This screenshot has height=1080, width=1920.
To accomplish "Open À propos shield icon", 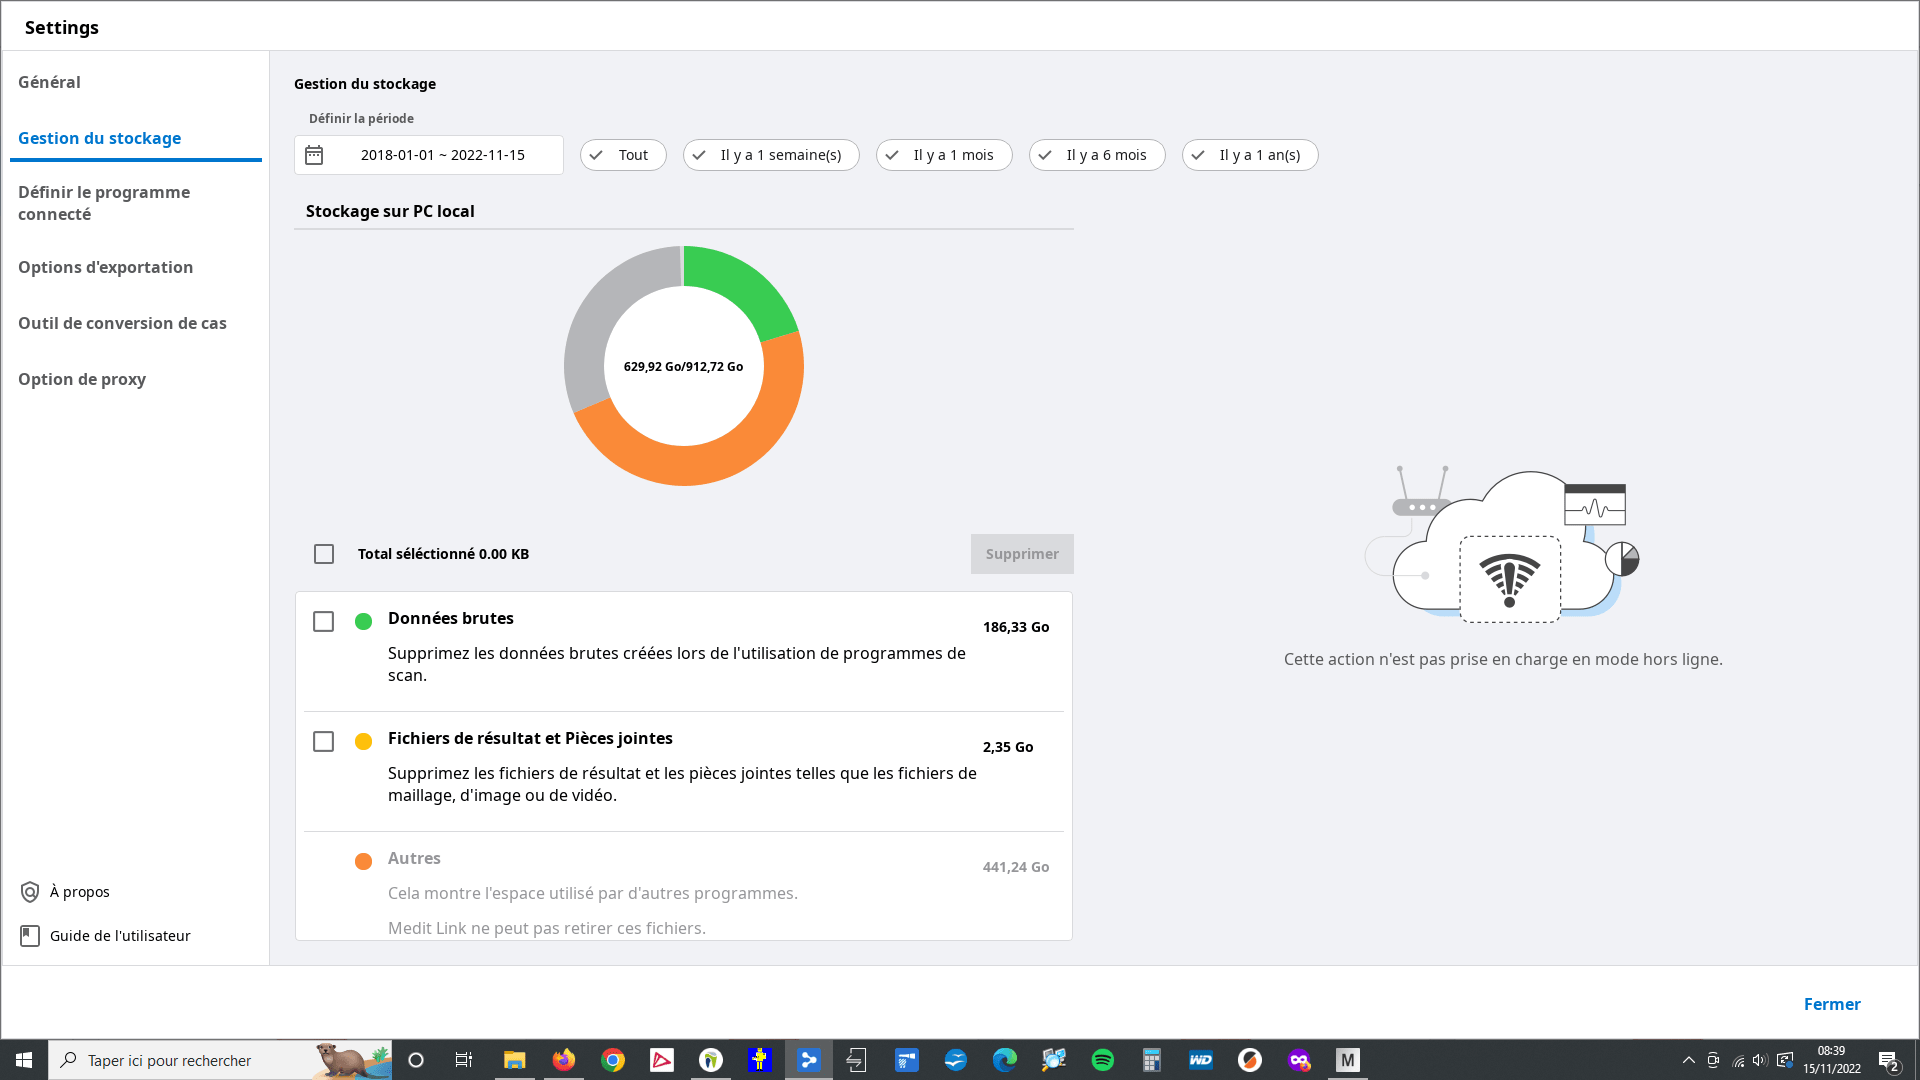I will [x=30, y=892].
